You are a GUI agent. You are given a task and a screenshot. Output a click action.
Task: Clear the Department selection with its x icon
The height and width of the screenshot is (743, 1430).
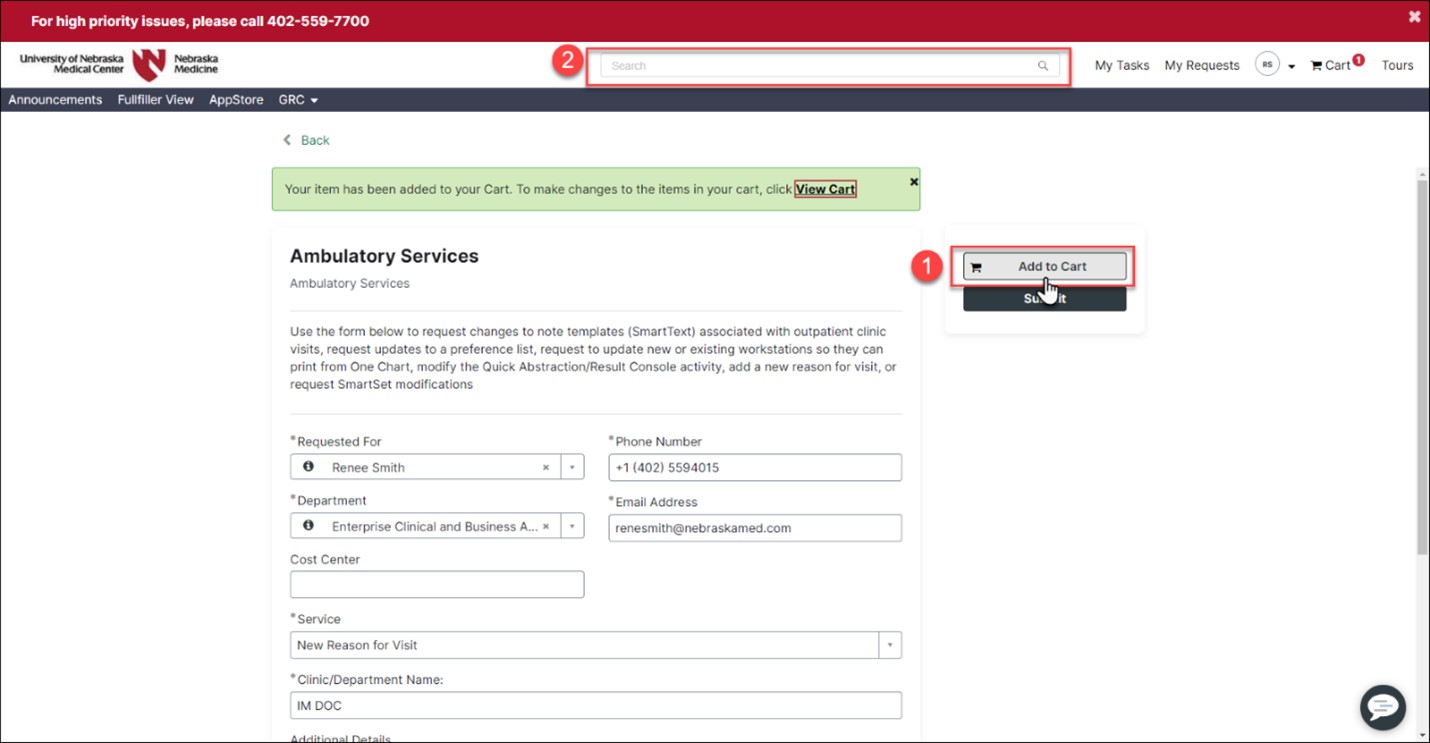(x=546, y=526)
